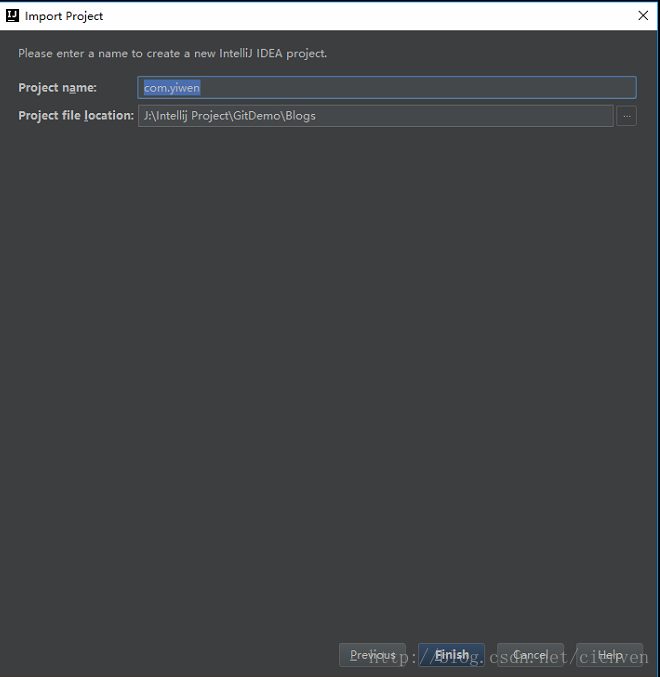Click Finish to create the project

click(451, 655)
